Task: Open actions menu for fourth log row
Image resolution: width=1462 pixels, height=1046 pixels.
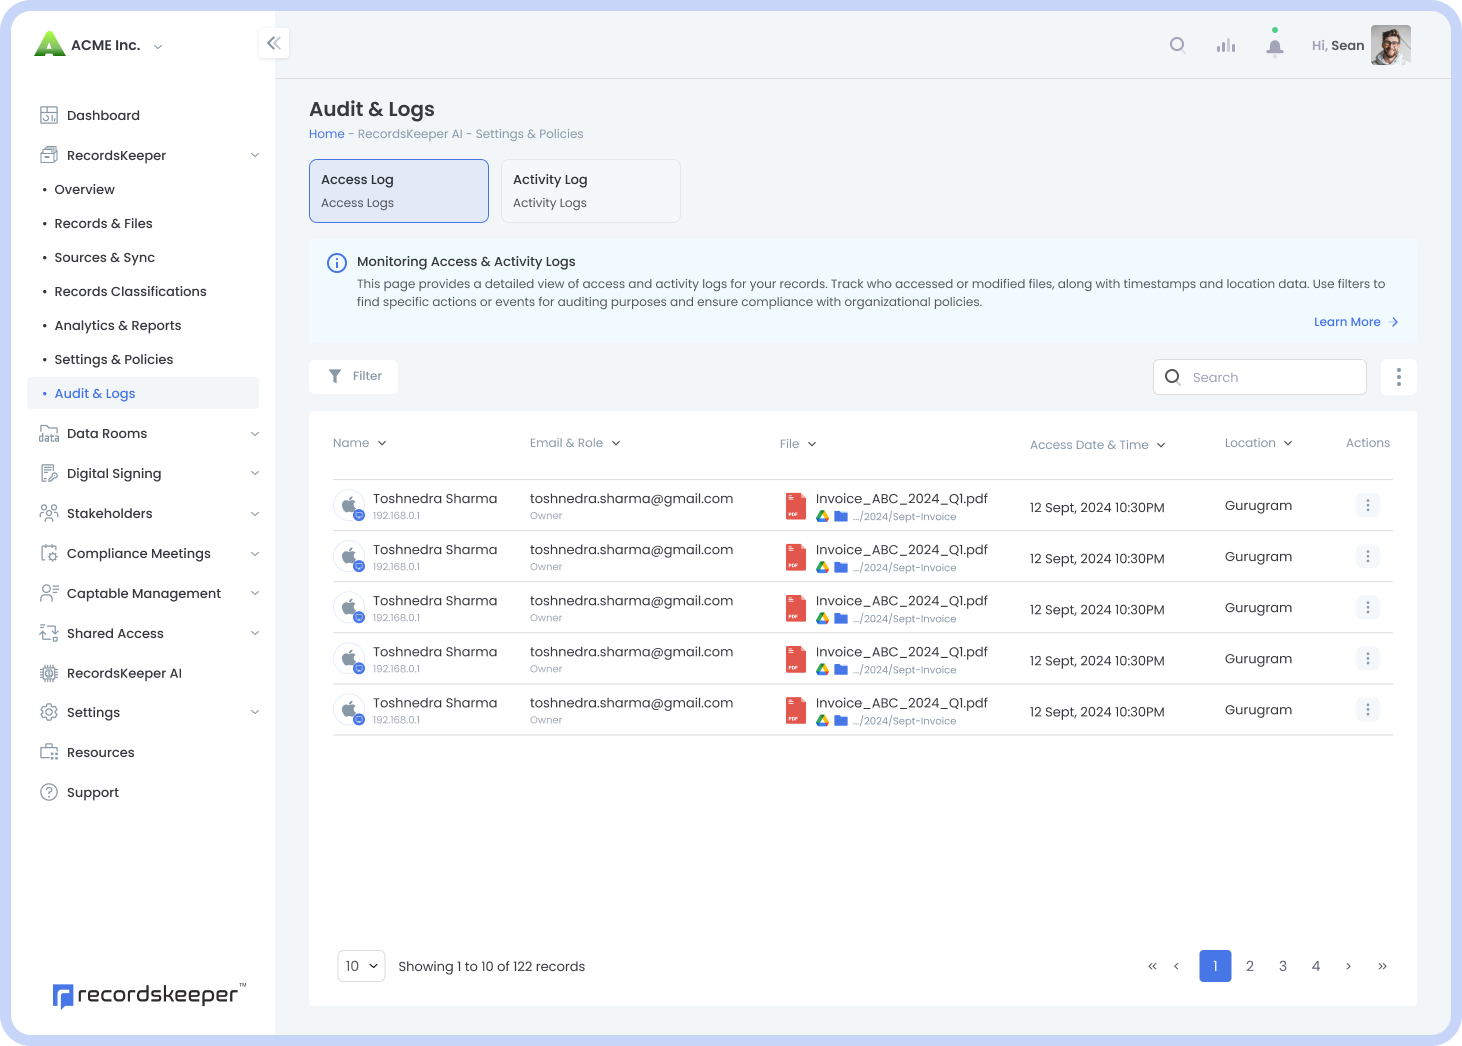Action: click(x=1368, y=658)
